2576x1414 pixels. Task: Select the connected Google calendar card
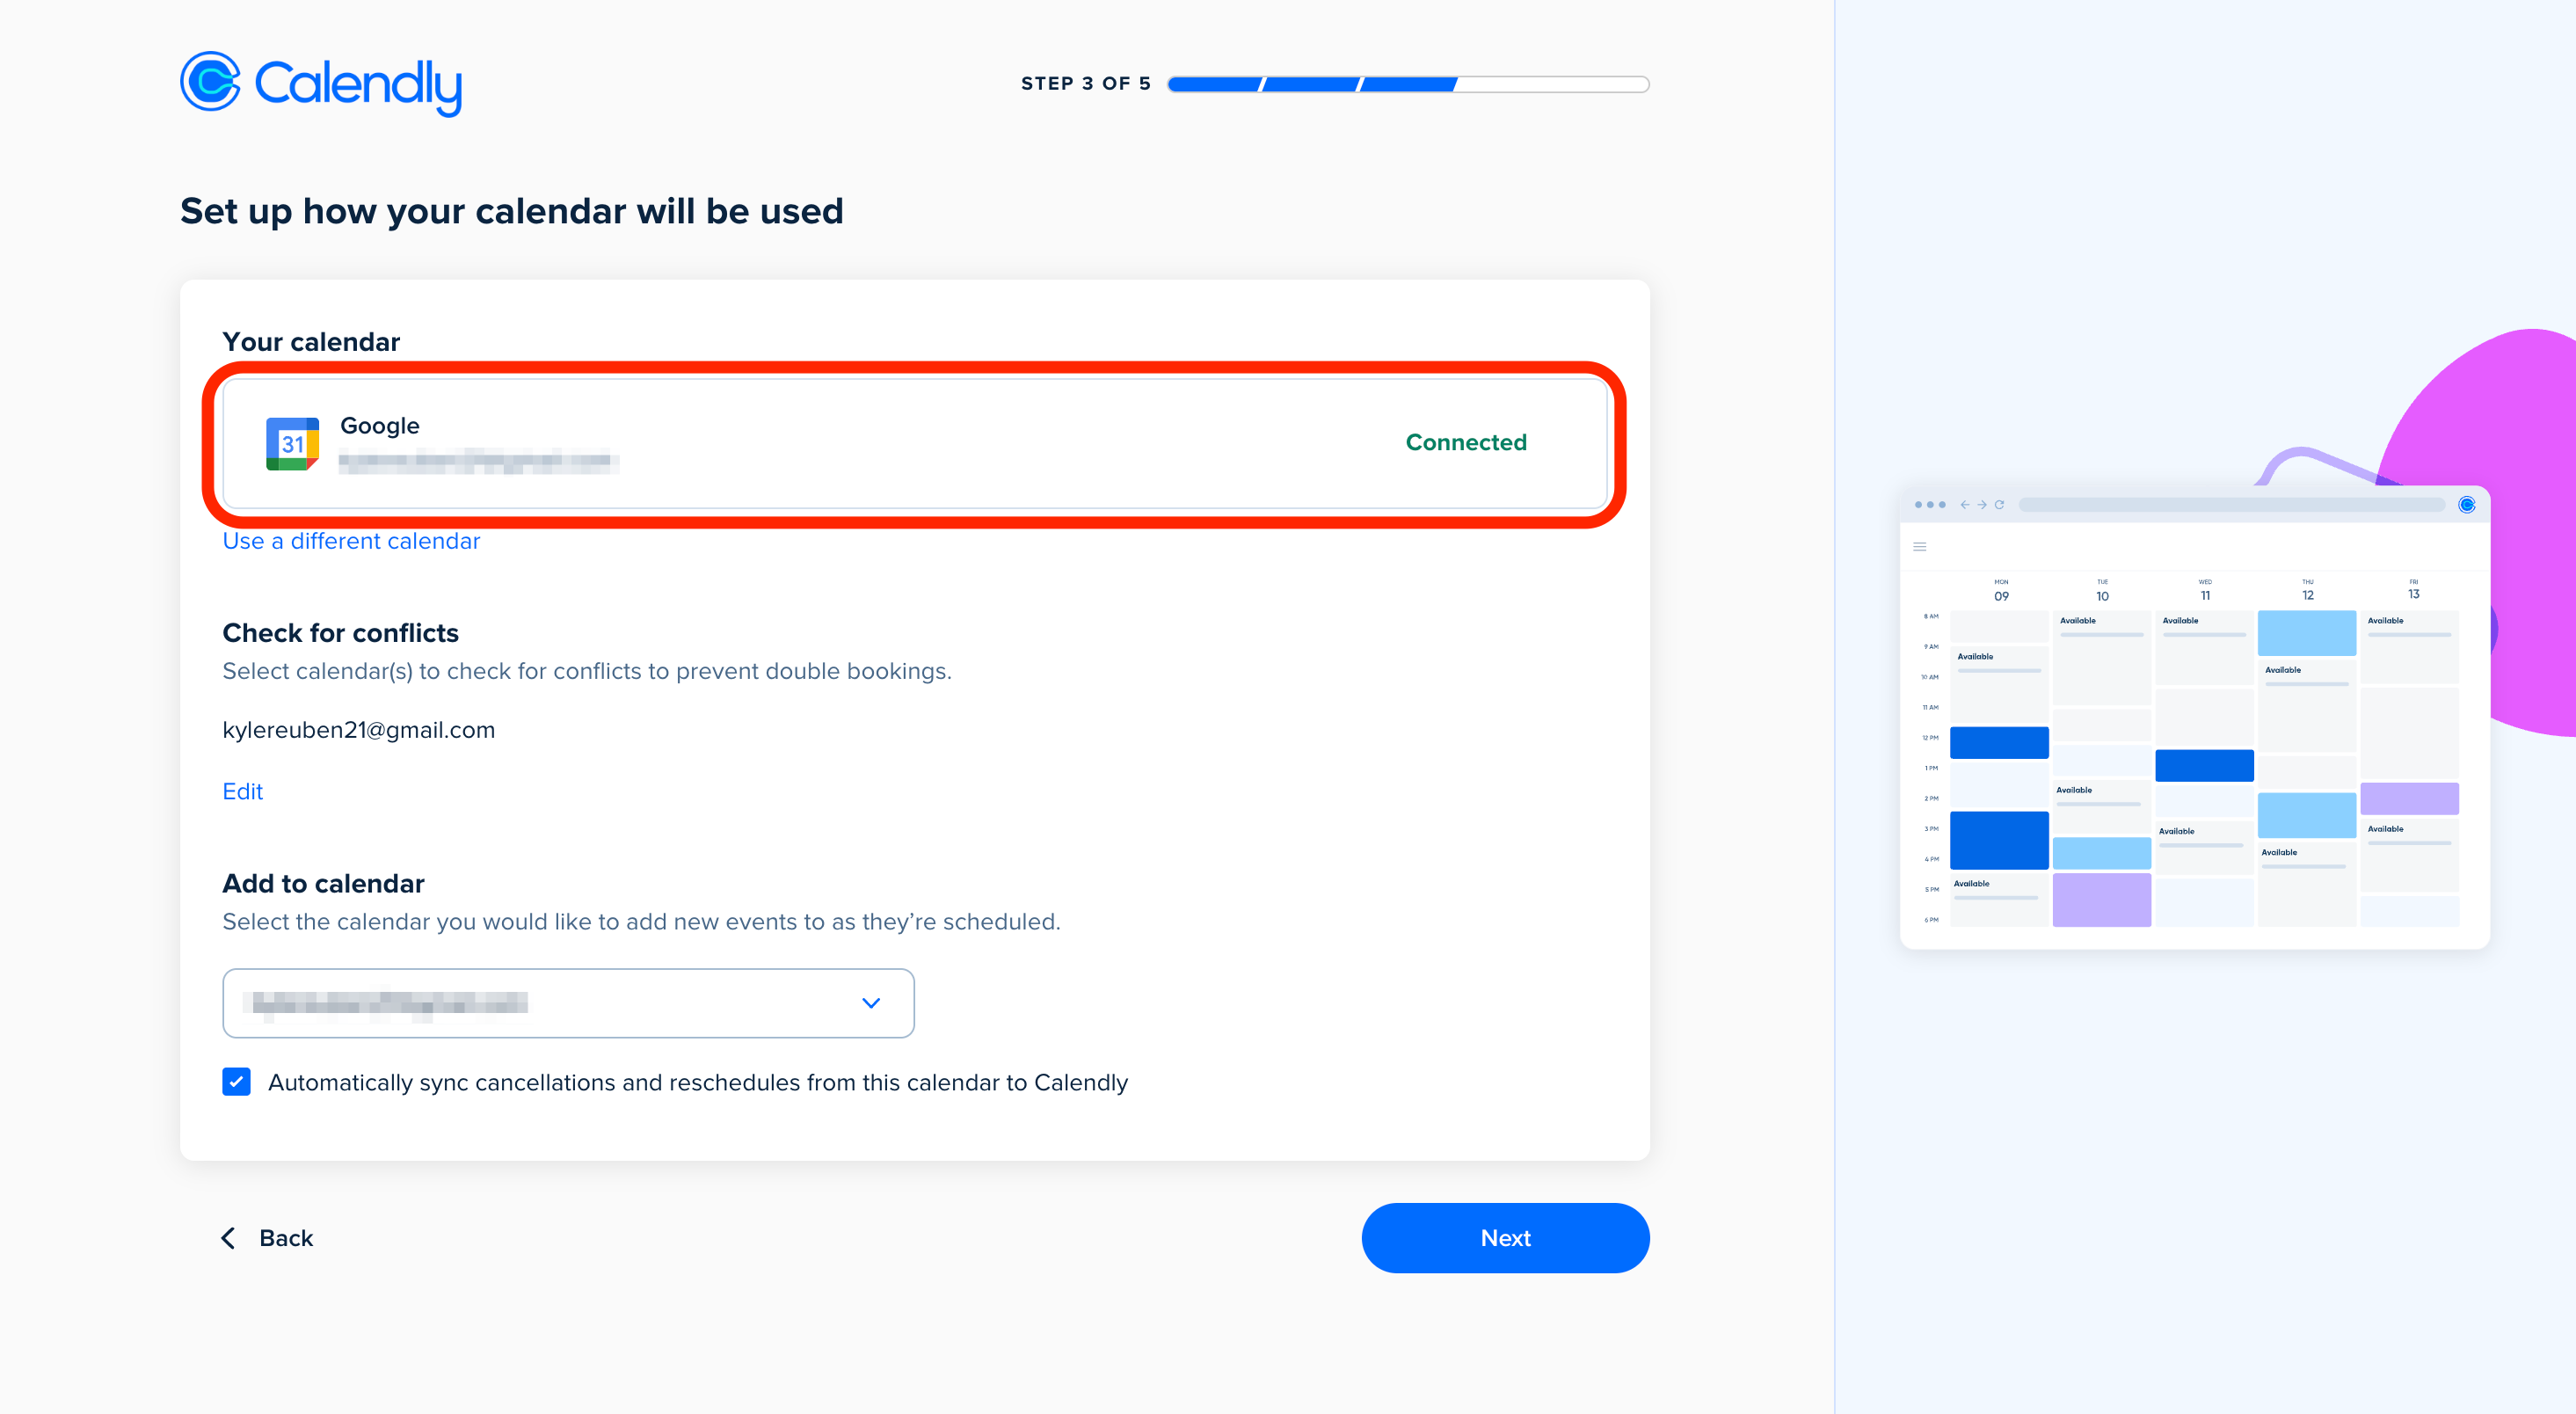(x=914, y=443)
